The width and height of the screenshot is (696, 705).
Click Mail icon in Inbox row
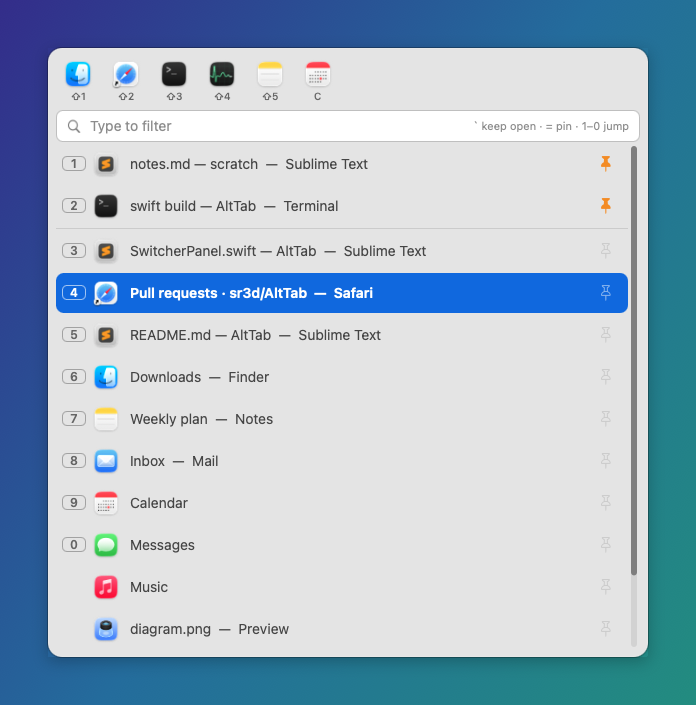[106, 461]
